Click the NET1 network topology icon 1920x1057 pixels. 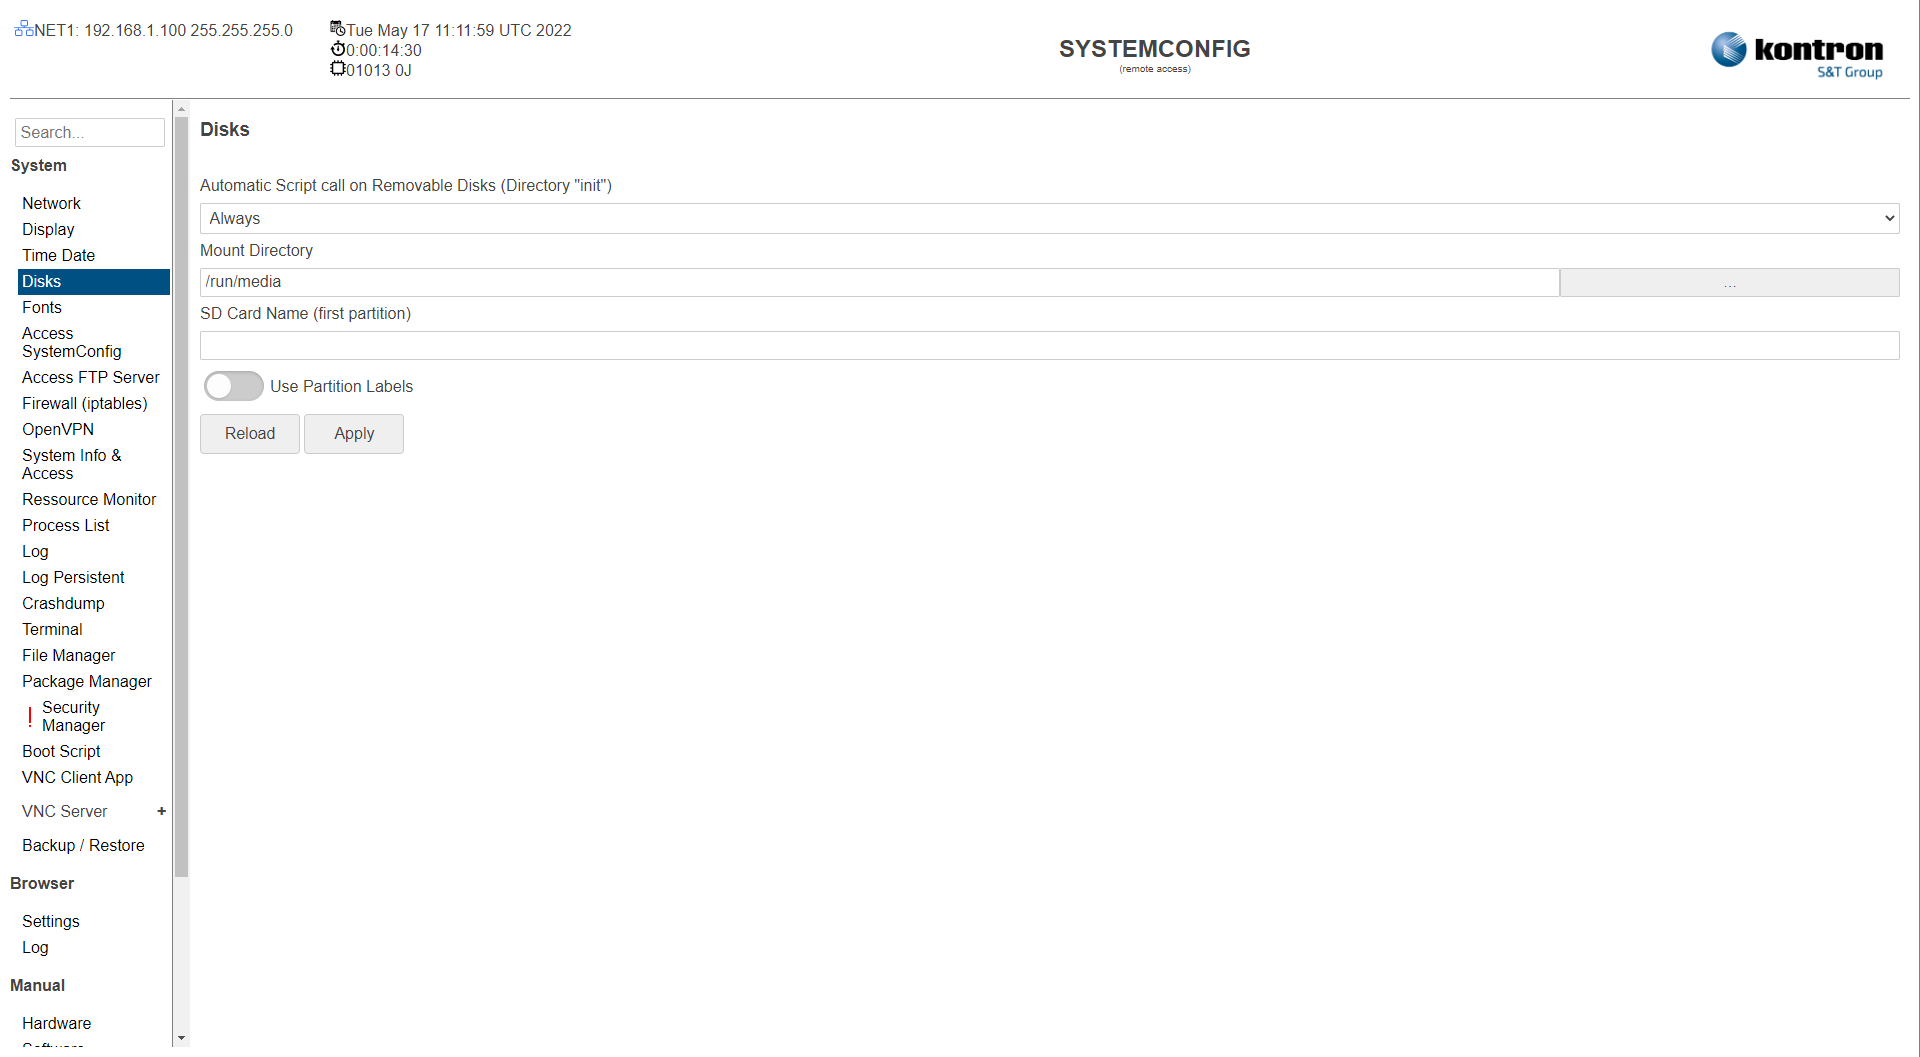22,28
